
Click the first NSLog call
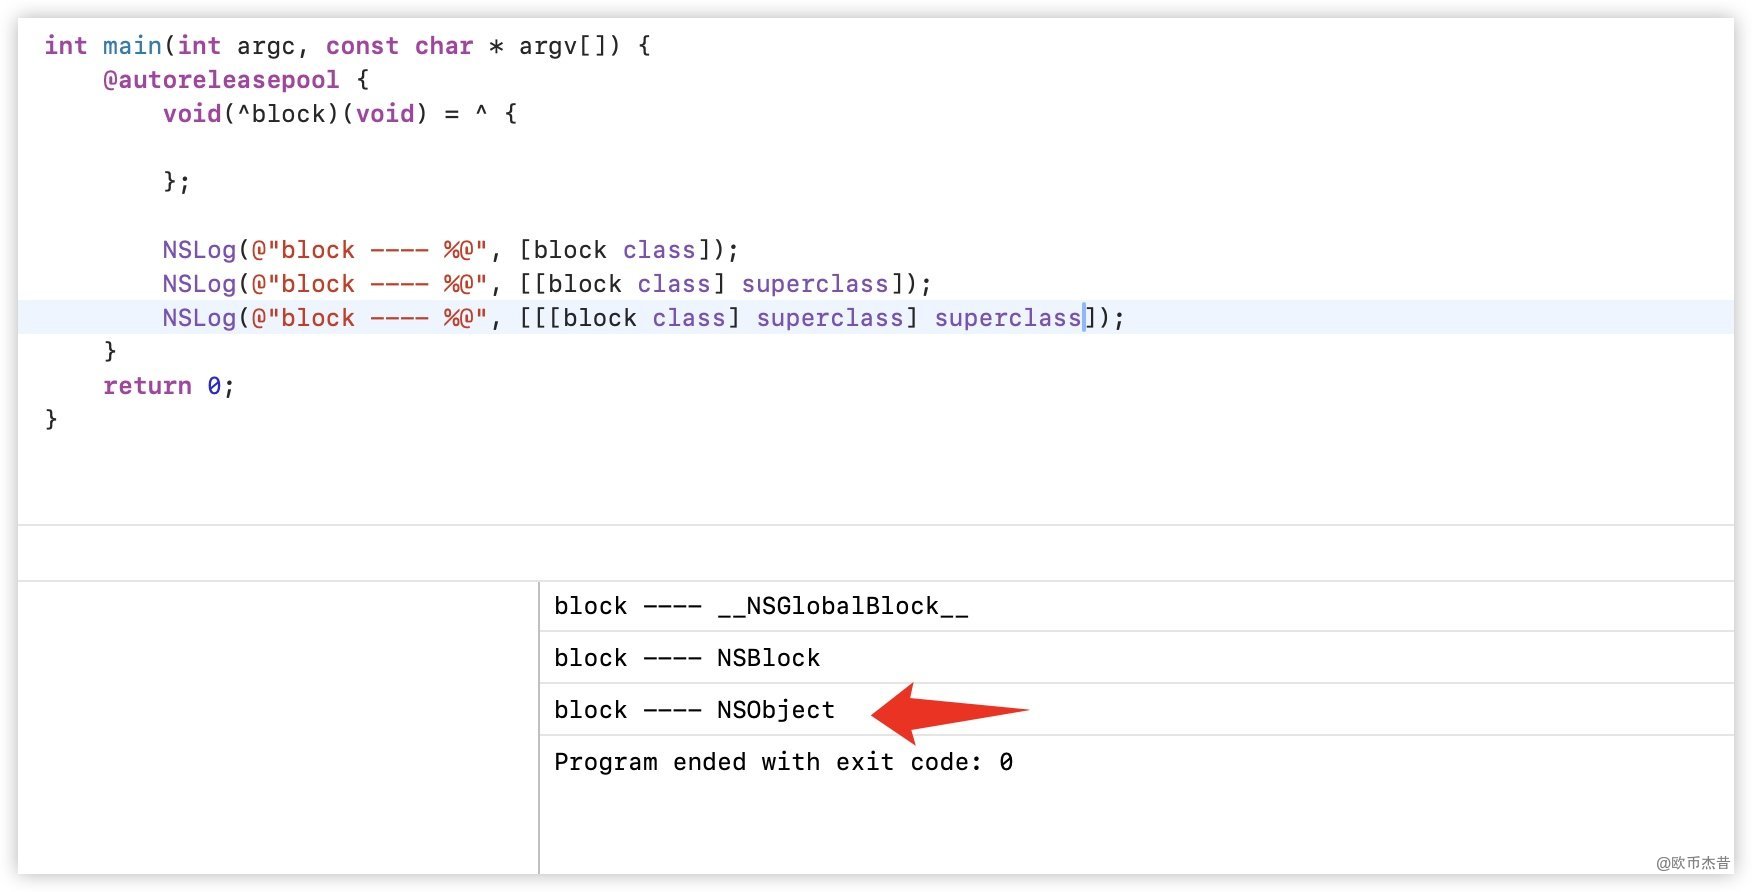point(199,250)
